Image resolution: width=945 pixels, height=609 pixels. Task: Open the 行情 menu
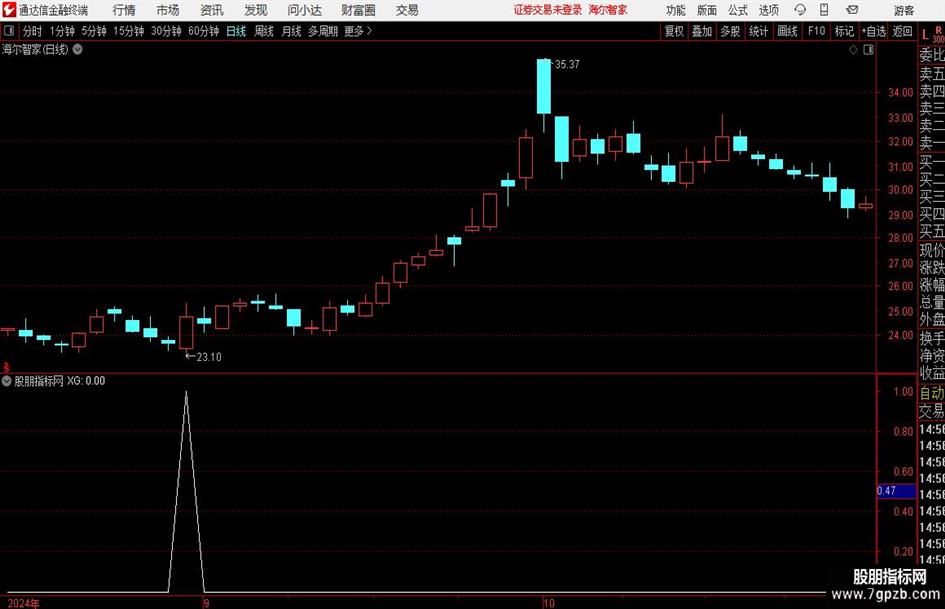click(124, 10)
